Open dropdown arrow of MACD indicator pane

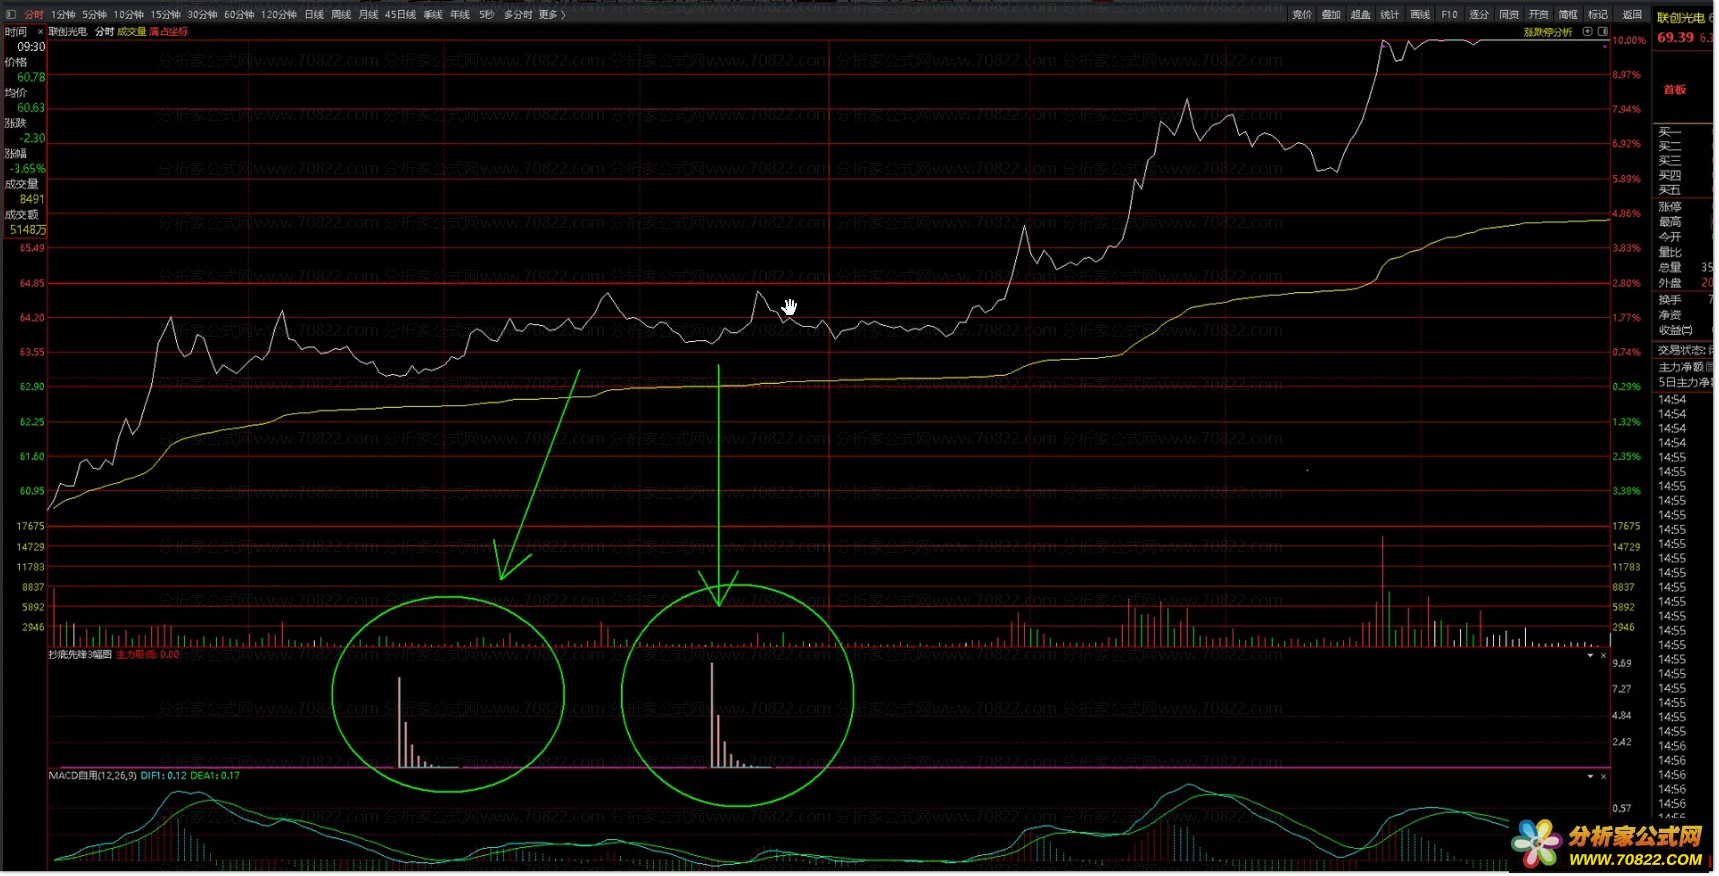pos(1590,777)
